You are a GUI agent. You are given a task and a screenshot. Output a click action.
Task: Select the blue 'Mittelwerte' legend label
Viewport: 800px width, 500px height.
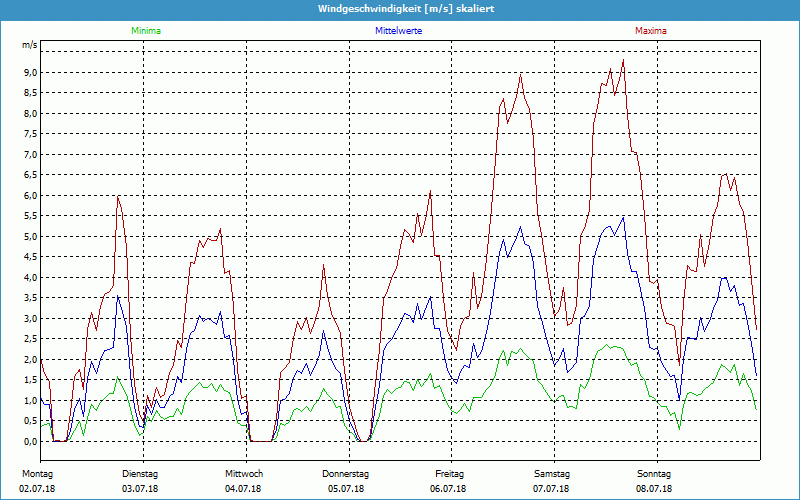click(398, 31)
